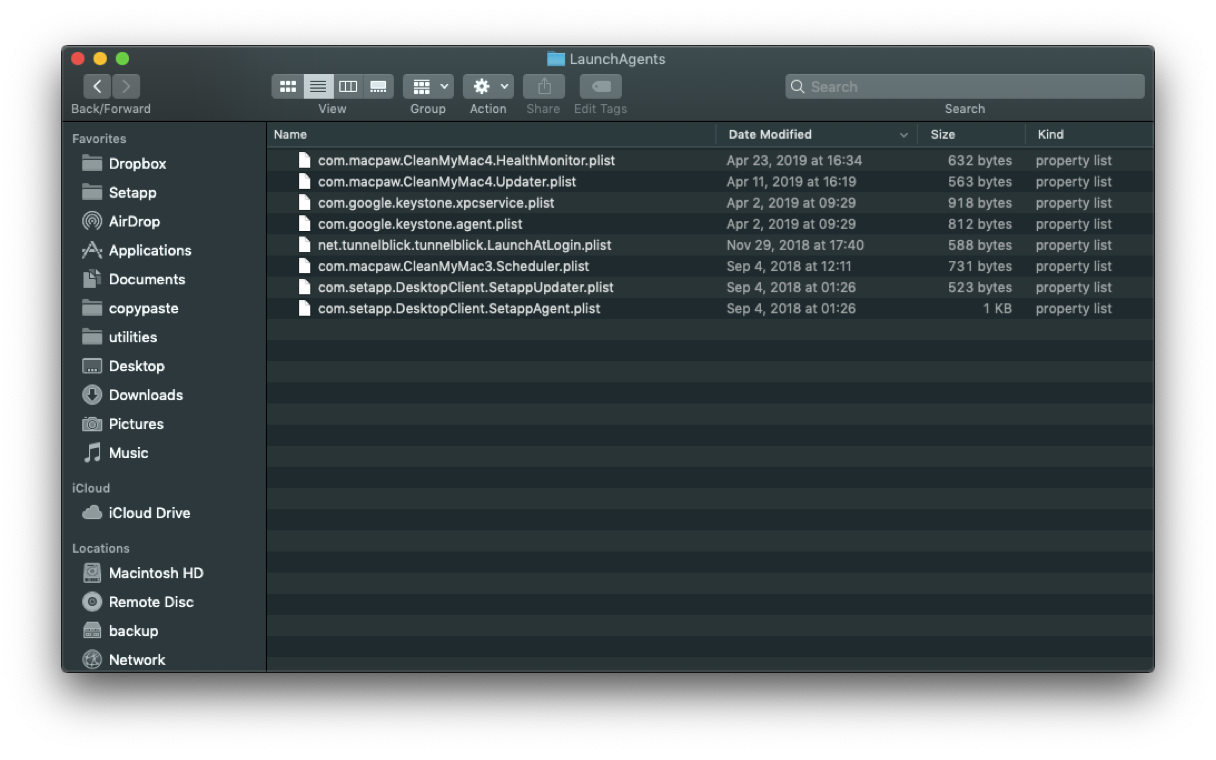Switch to column view
The width and height of the screenshot is (1216, 760).
(x=348, y=87)
